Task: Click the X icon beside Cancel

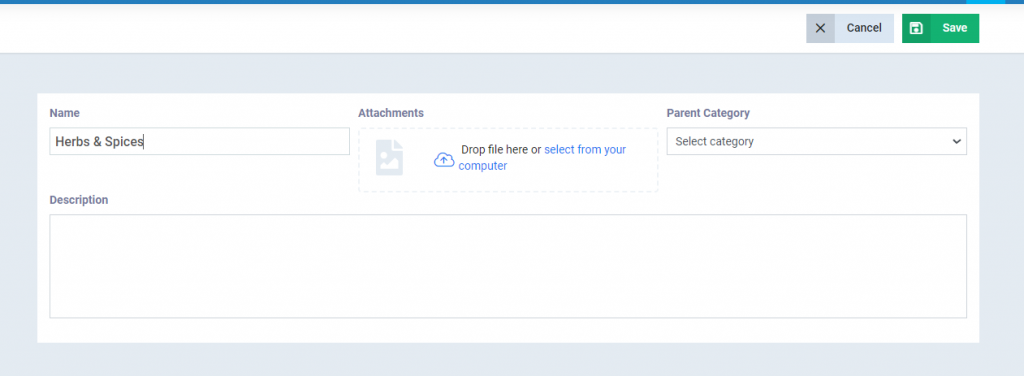Action: coord(820,28)
